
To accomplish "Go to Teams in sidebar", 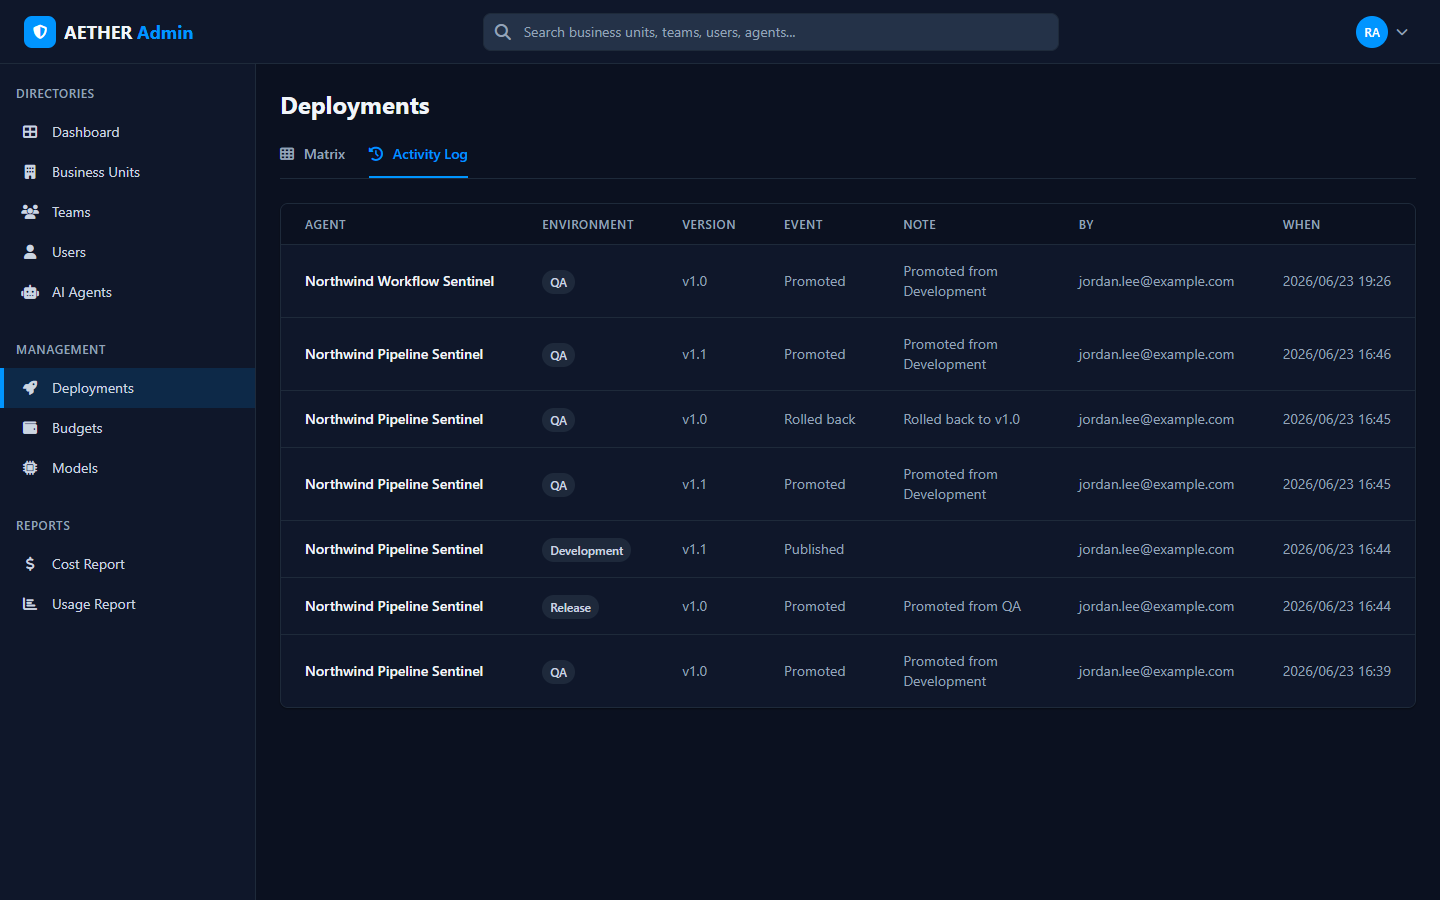I will 128,212.
